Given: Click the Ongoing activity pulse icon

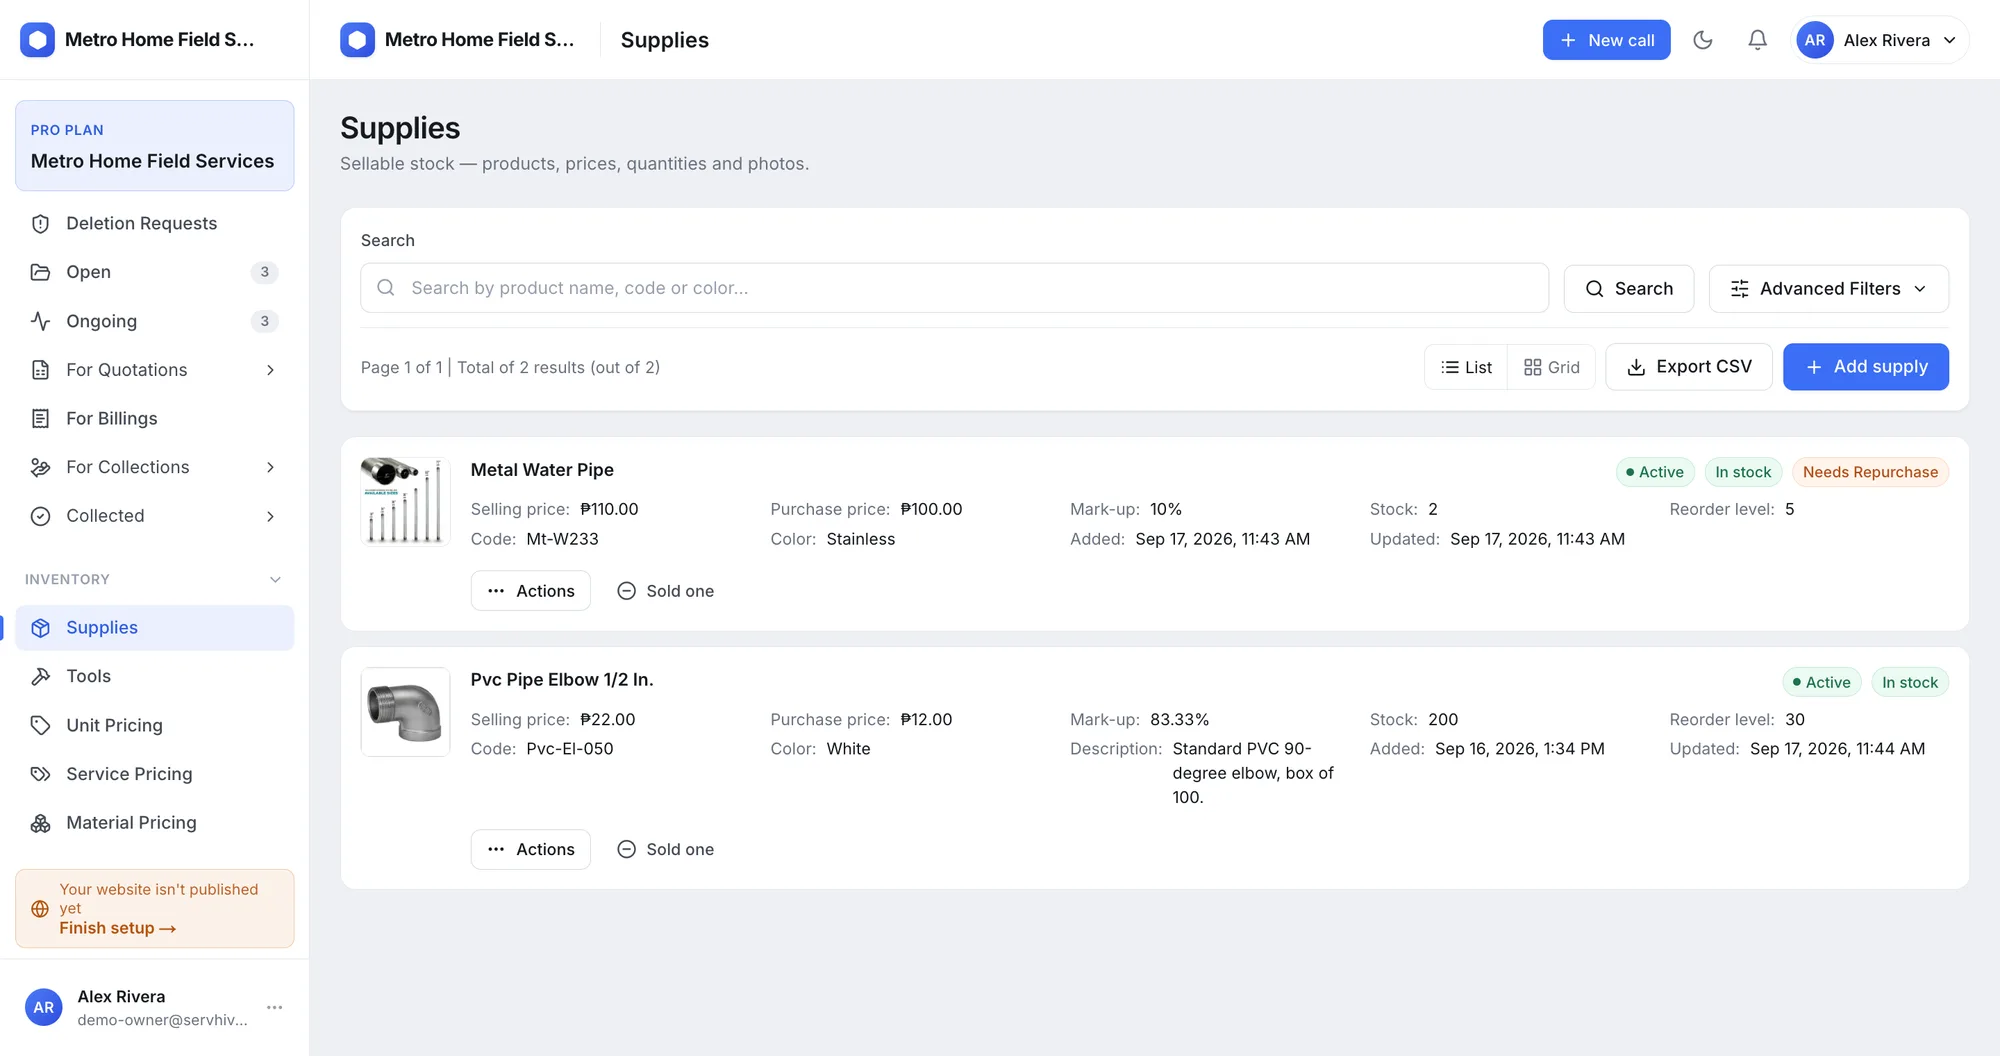Looking at the screenshot, I should (40, 321).
